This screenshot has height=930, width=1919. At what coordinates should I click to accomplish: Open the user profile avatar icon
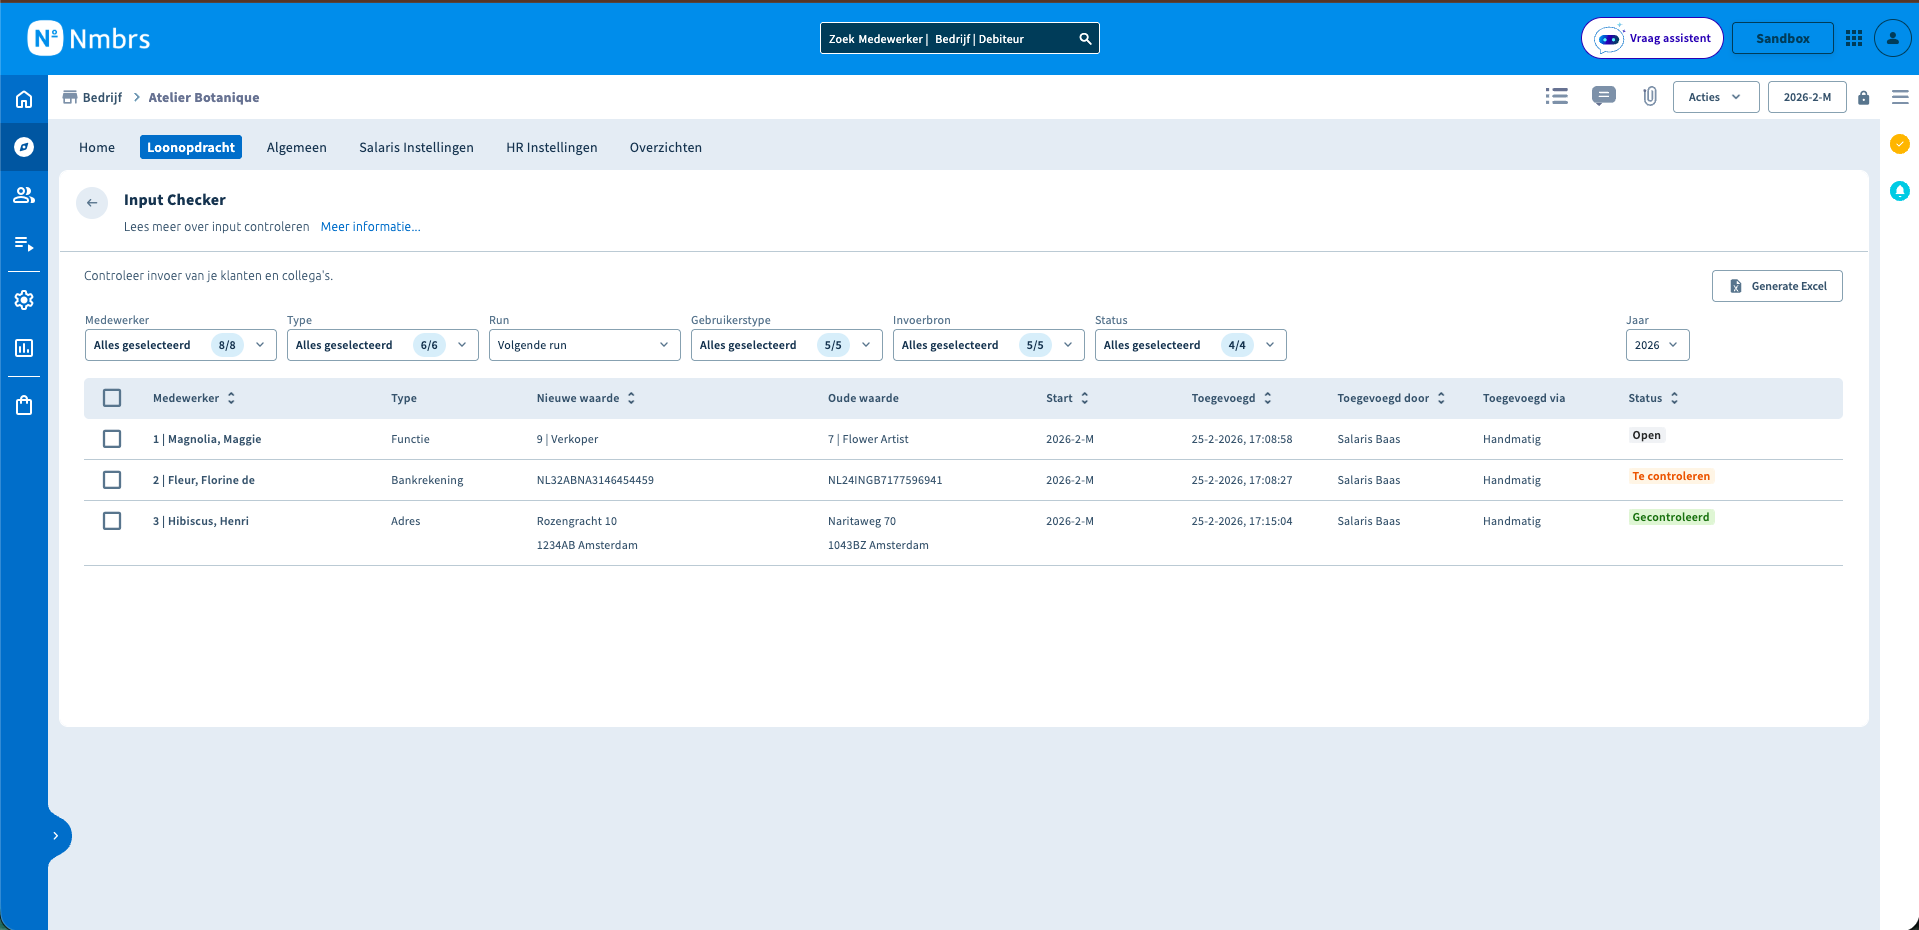tap(1891, 38)
